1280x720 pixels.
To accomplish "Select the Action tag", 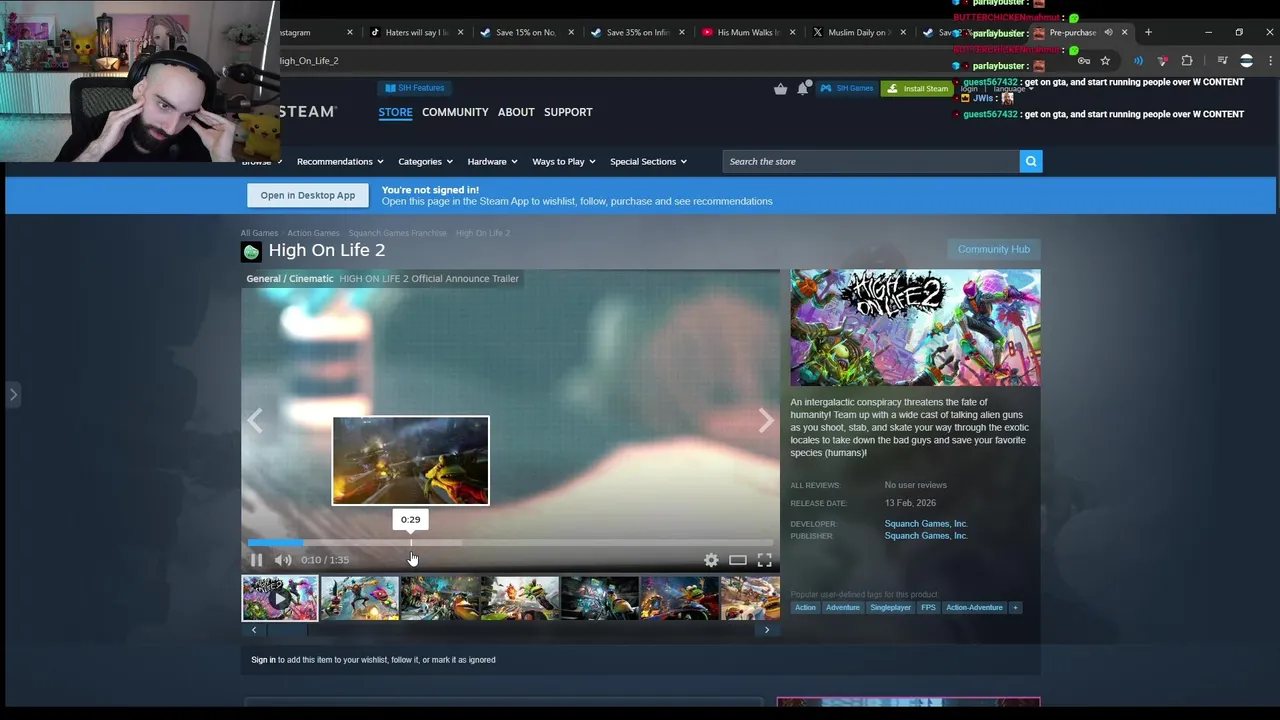I will click(x=805, y=607).
